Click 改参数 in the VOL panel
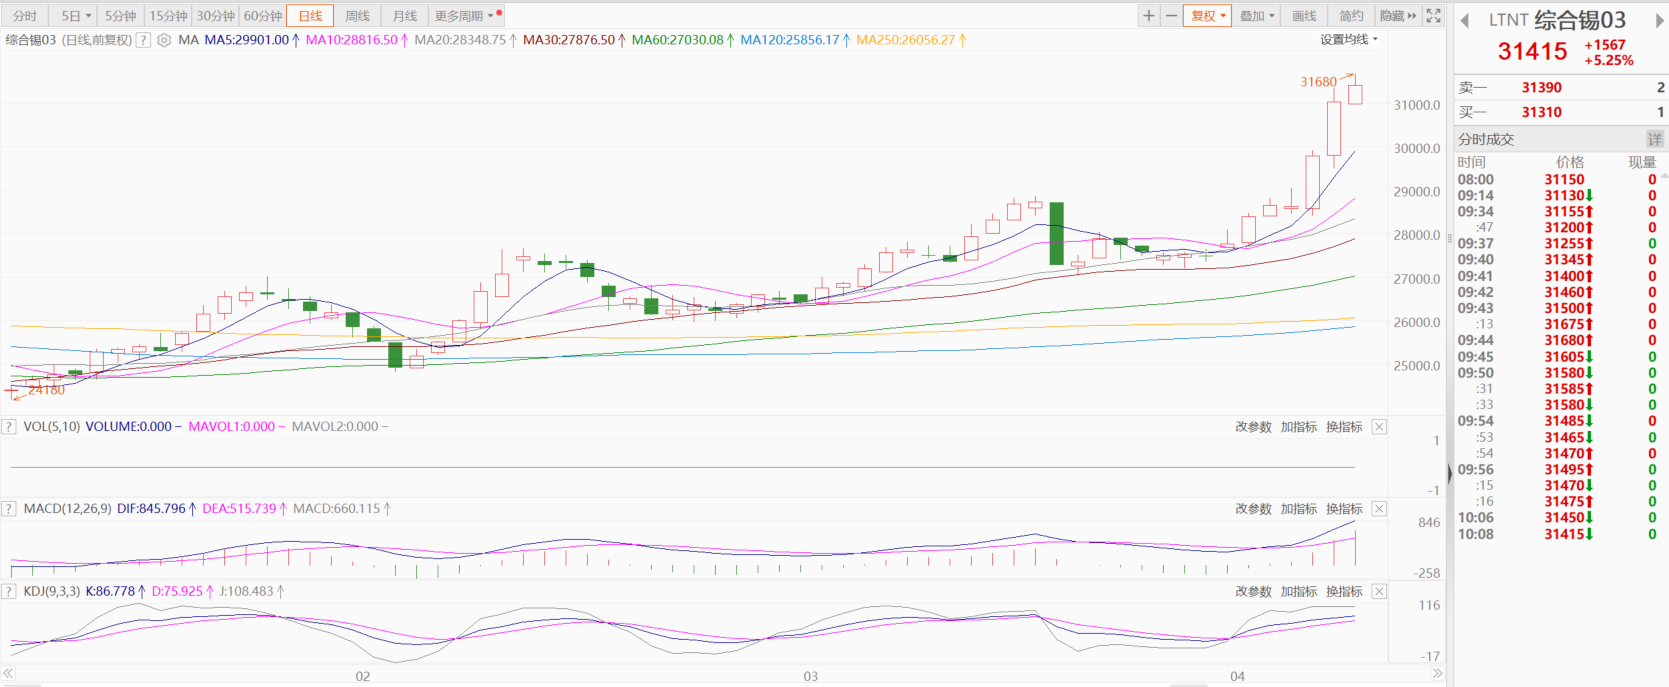 (1253, 427)
